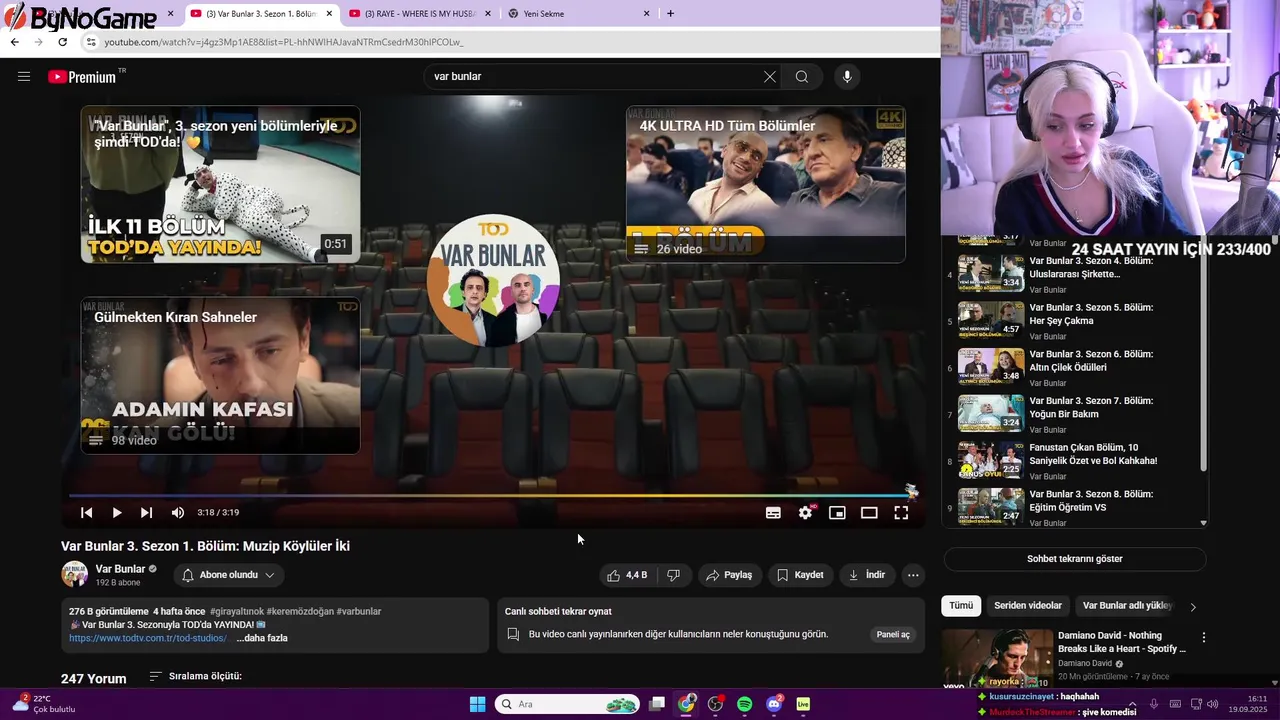Play 3. Sezon 8. Bölüm: Eğitim Öğretim VS
Viewport: 1280px width, 720px height.
1075,508
